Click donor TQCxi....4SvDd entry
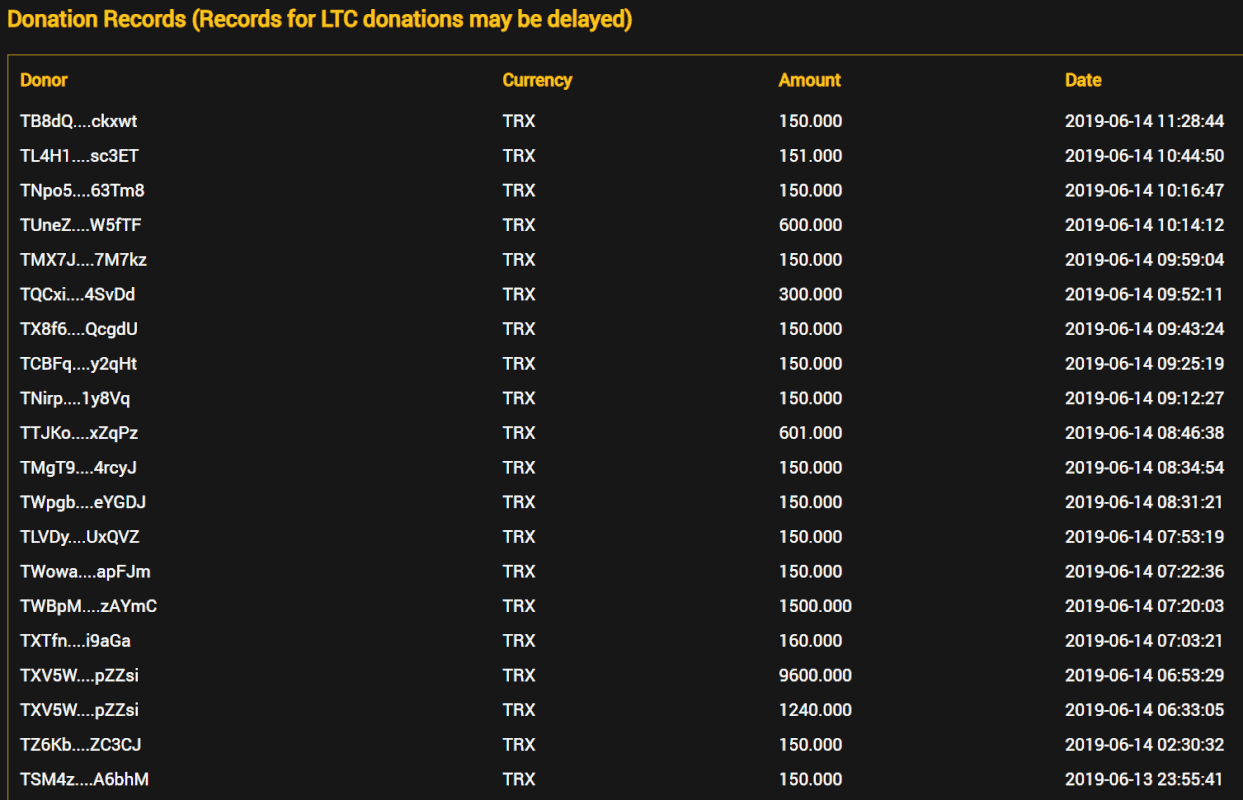This screenshot has width=1243, height=800. pyautogui.click(x=77, y=294)
